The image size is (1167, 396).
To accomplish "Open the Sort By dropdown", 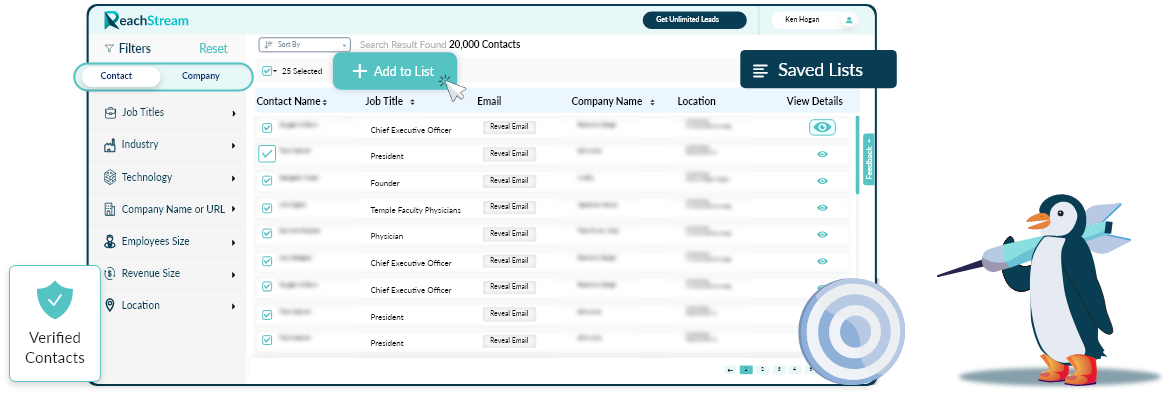I will [304, 45].
